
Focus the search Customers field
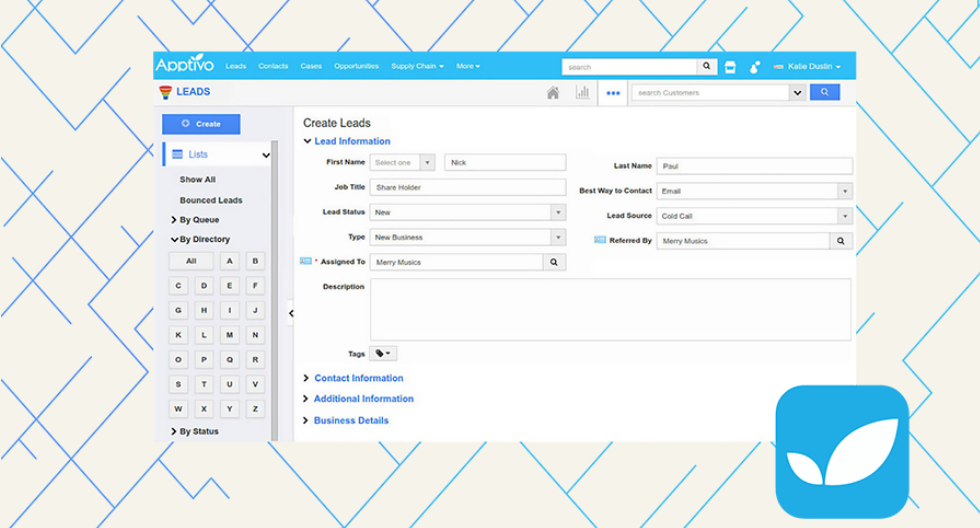coord(710,92)
